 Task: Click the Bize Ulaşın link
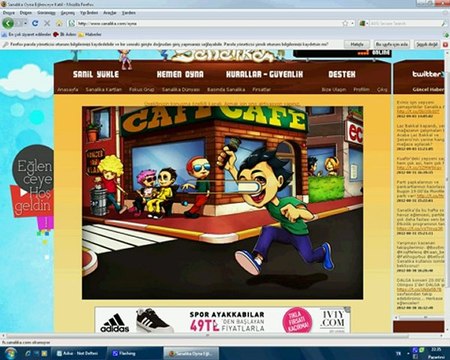coord(334,89)
